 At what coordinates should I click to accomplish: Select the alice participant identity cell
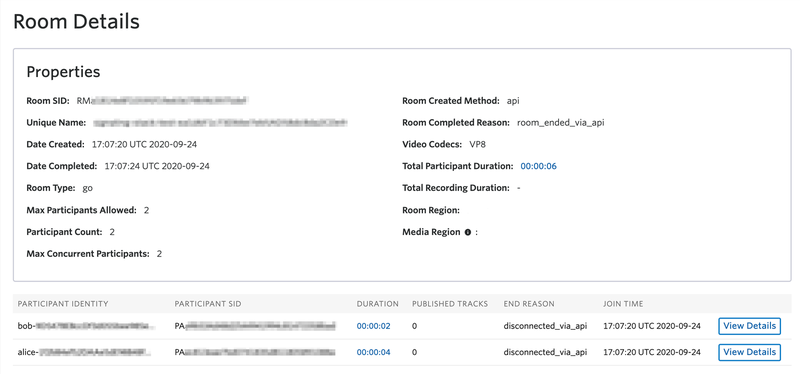84,352
